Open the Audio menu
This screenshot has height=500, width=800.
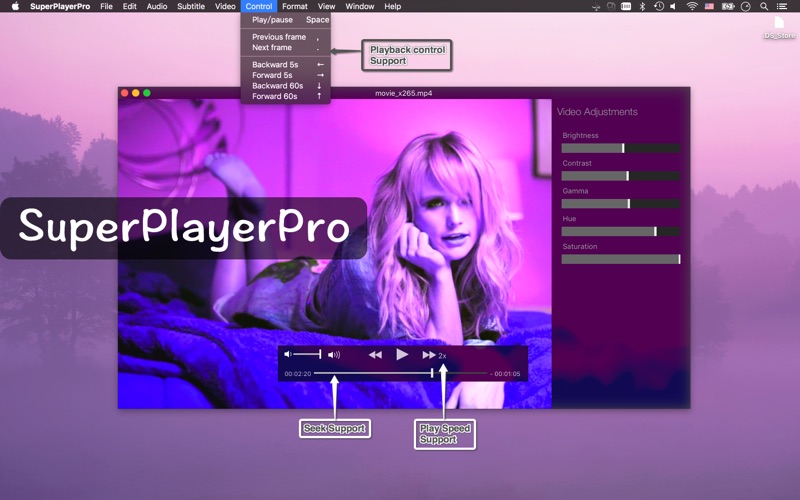click(x=157, y=6)
